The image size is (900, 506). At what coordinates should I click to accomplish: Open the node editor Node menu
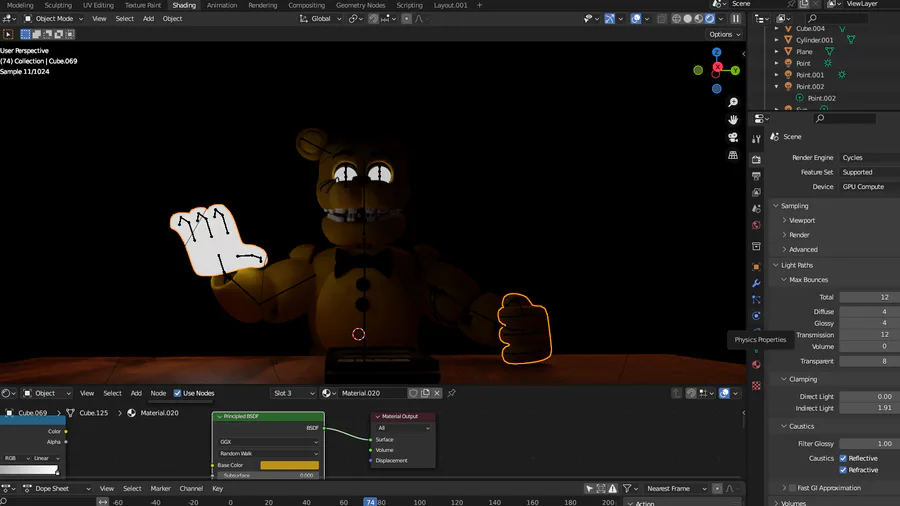[158, 393]
